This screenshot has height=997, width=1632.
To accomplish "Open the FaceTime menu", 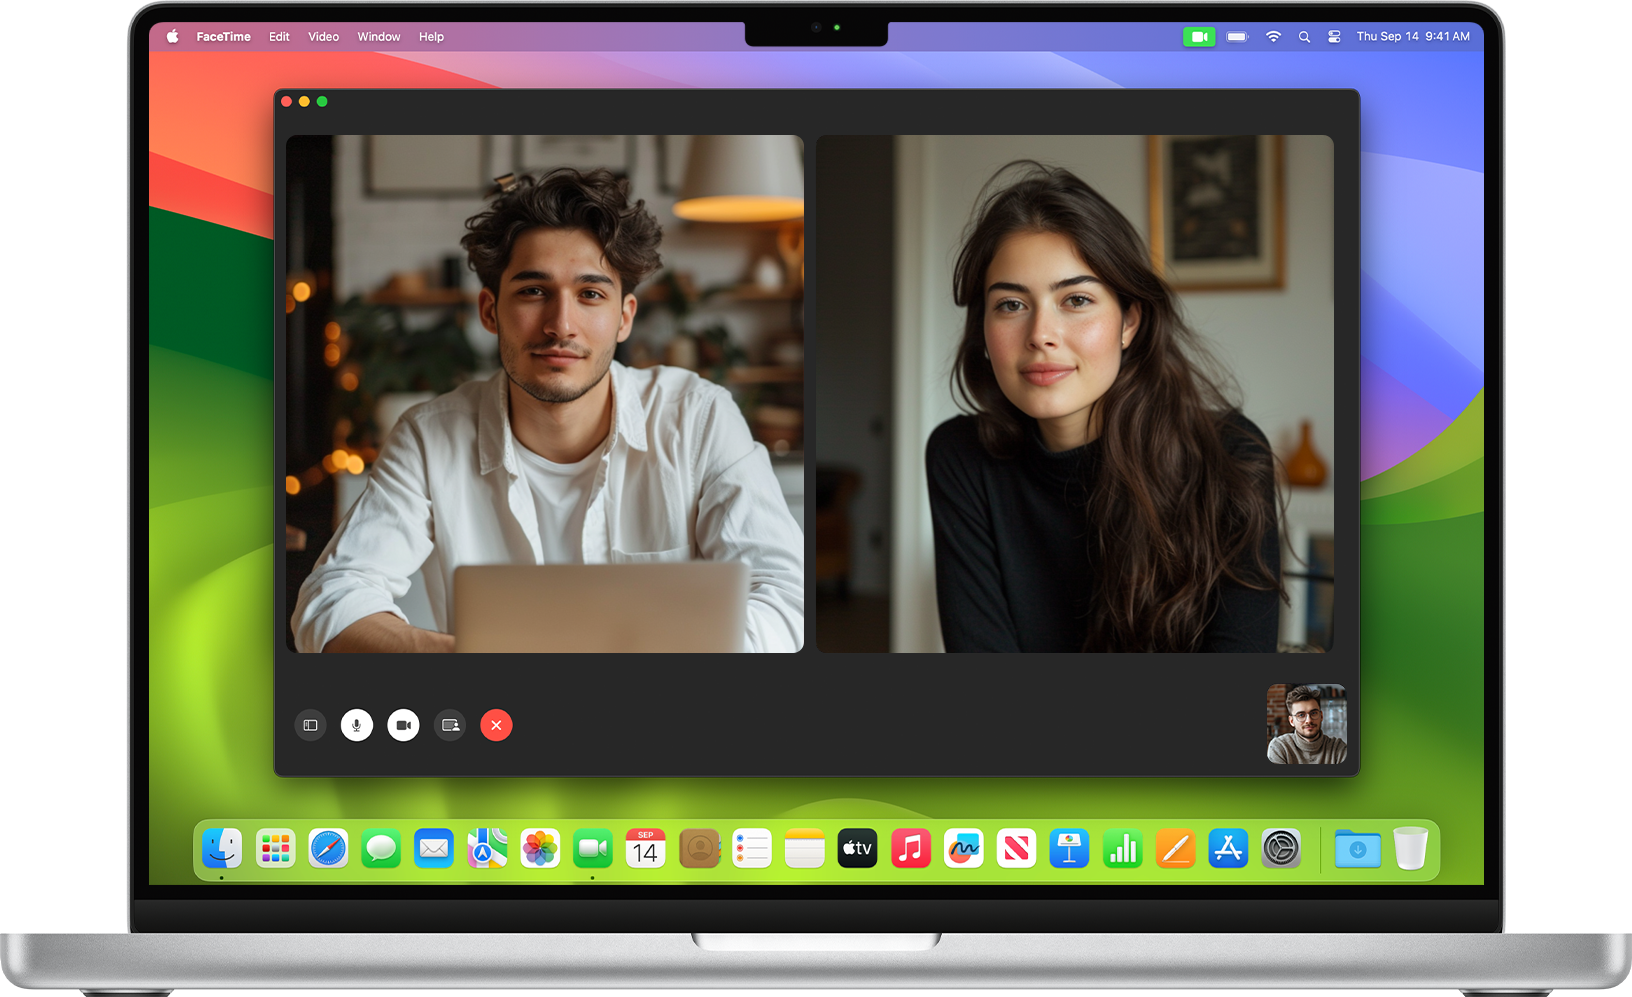I will click(224, 36).
